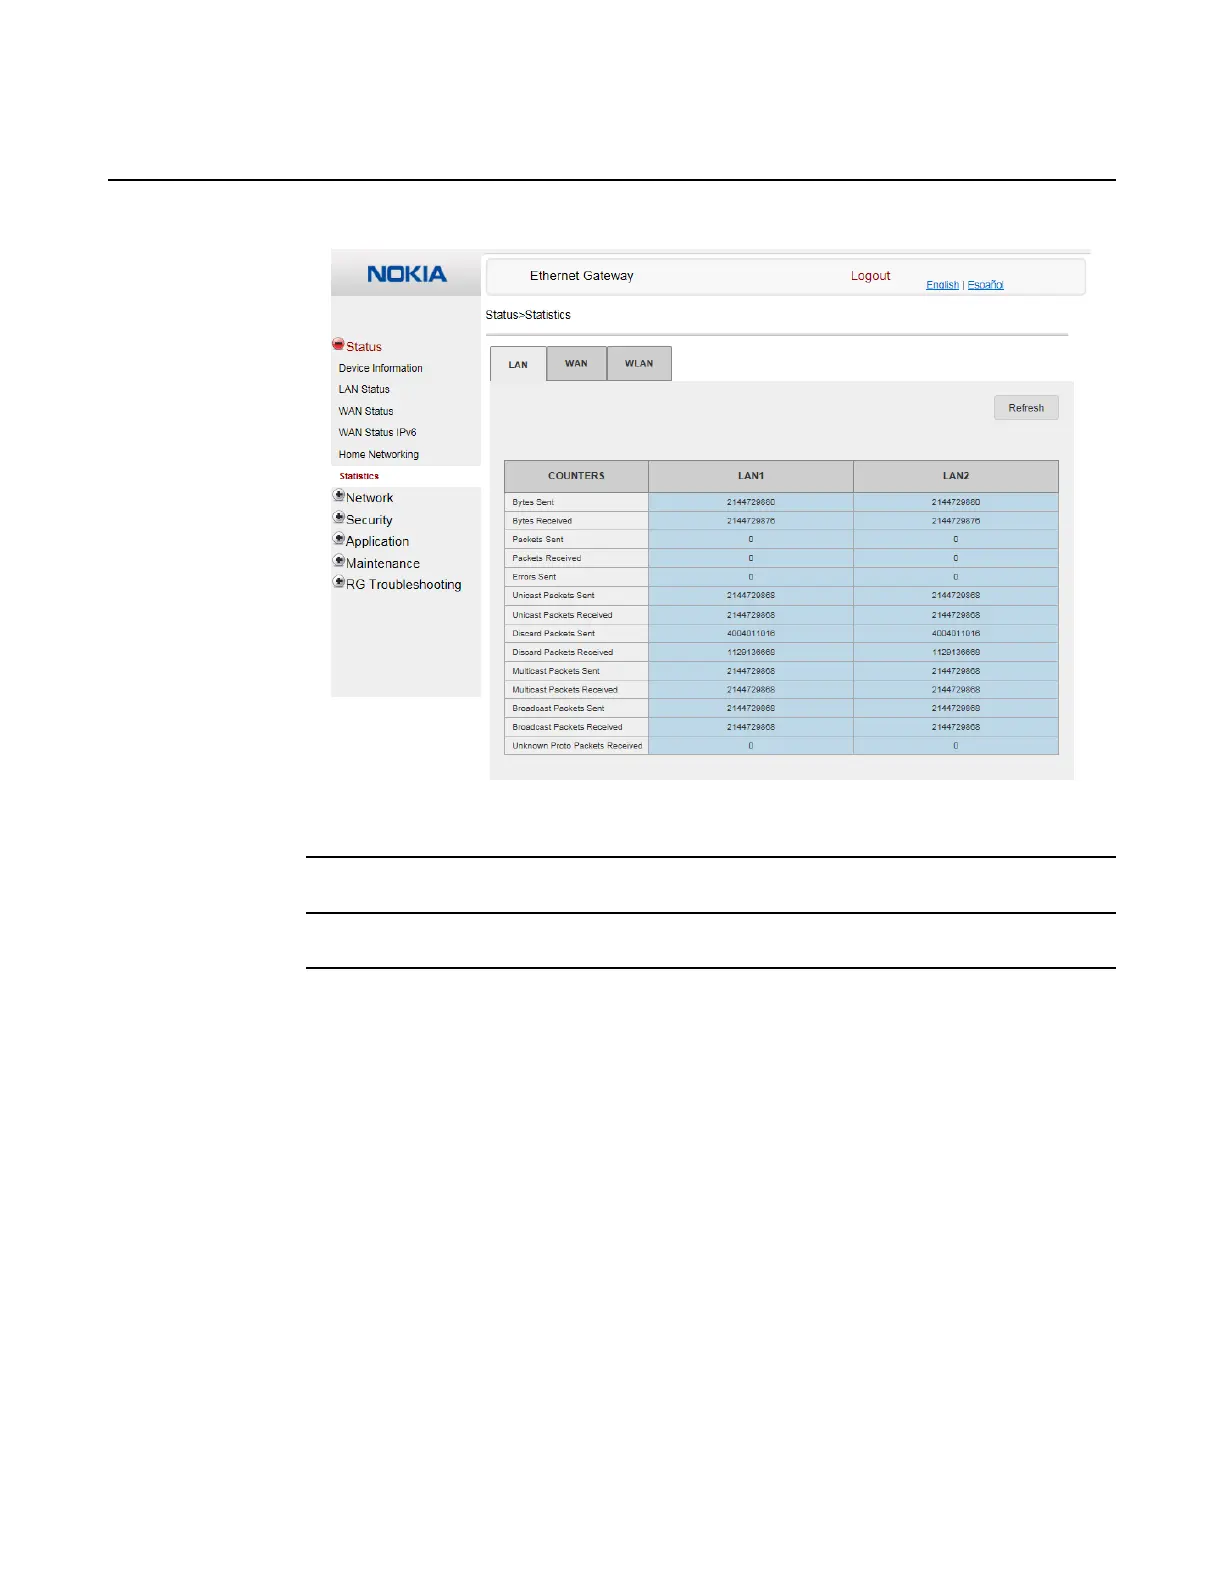Screen dimensions: 1224x1584
Task: Expand the RG Troubleshooting menu section
Action: [x=339, y=583]
